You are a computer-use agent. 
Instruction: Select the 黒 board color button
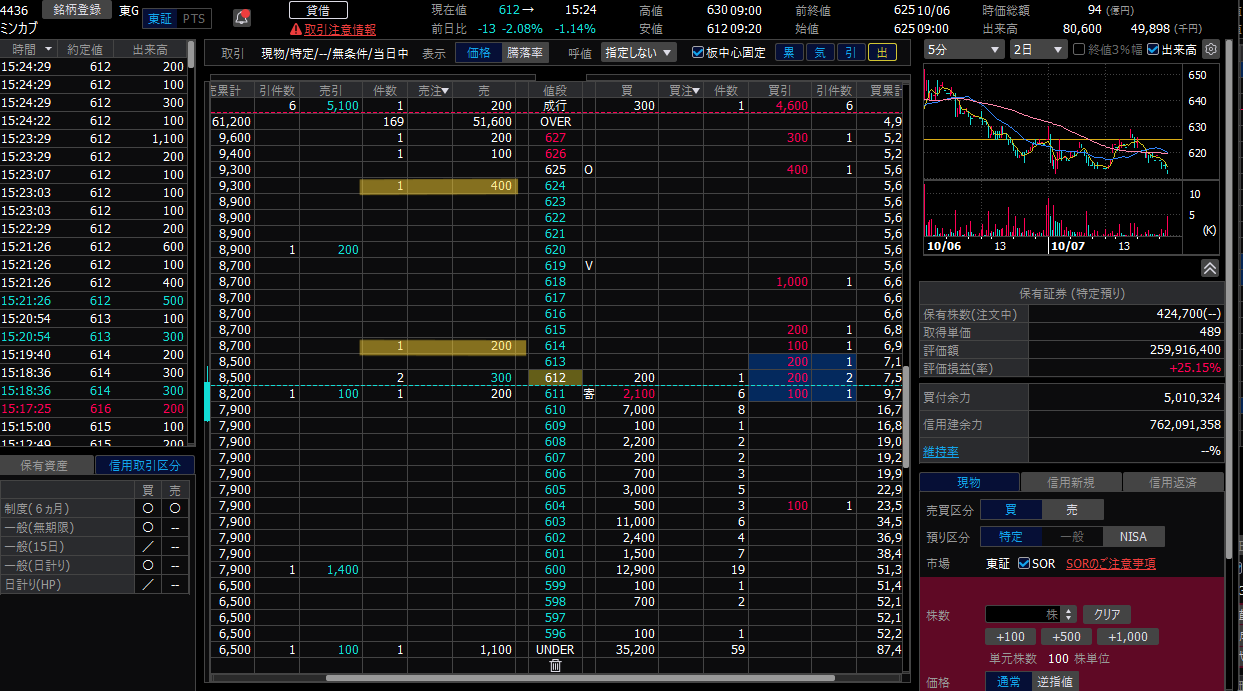click(x=789, y=53)
